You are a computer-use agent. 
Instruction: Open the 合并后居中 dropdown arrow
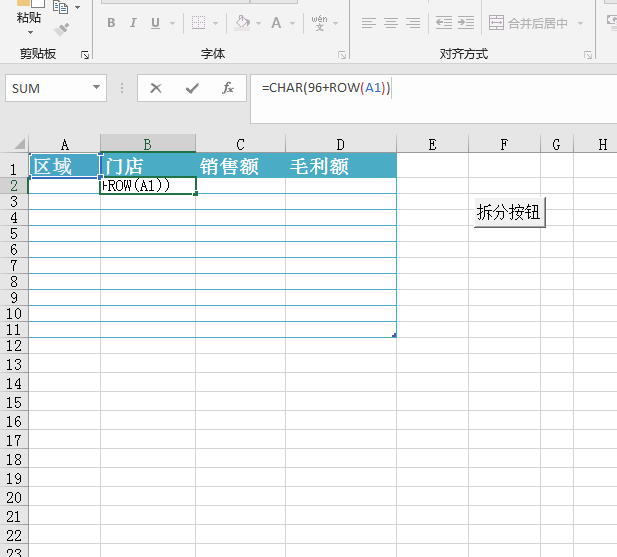click(x=580, y=23)
